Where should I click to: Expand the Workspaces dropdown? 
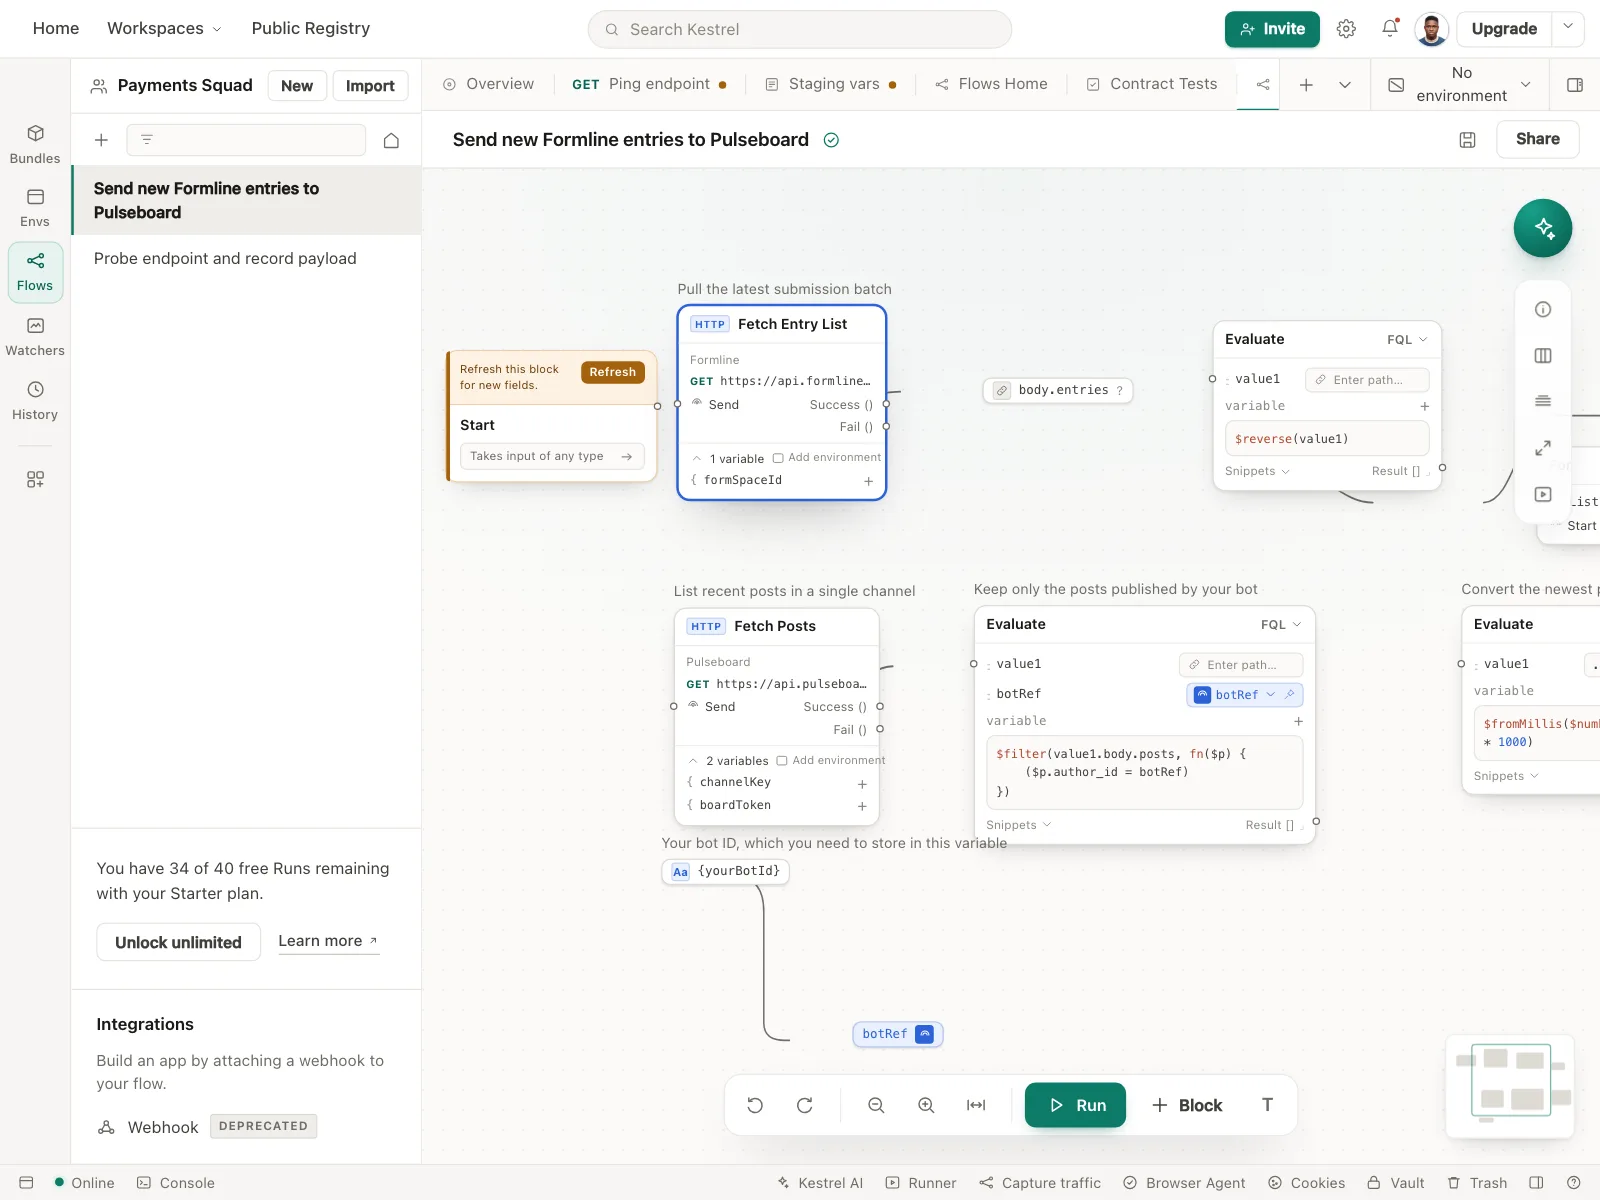click(164, 29)
